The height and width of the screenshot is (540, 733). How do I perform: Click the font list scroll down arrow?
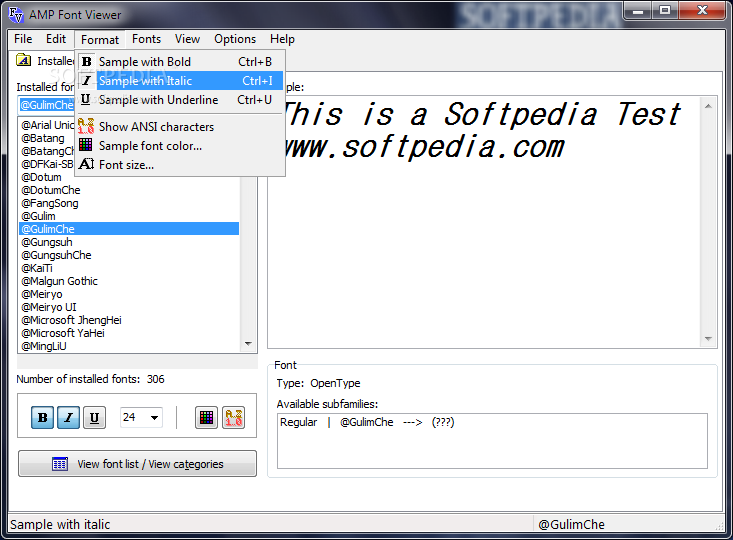click(x=248, y=344)
